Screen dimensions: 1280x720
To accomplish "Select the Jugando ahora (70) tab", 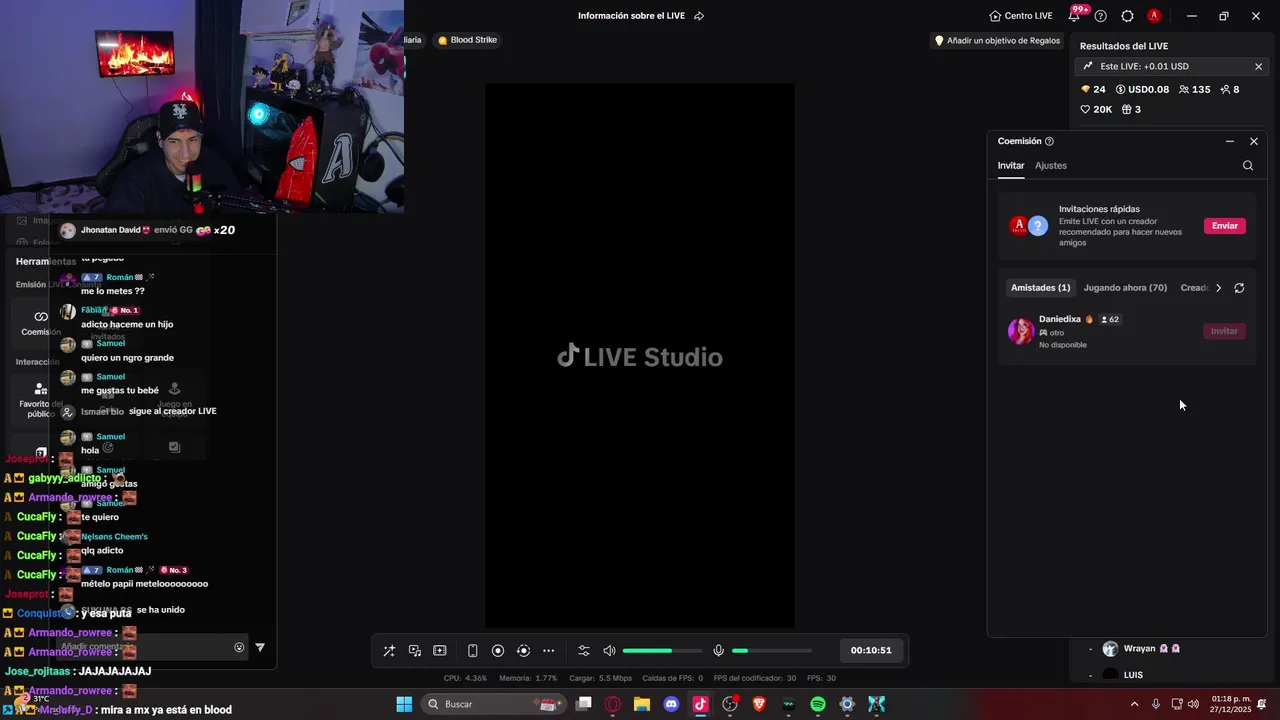I will [x=1125, y=288].
